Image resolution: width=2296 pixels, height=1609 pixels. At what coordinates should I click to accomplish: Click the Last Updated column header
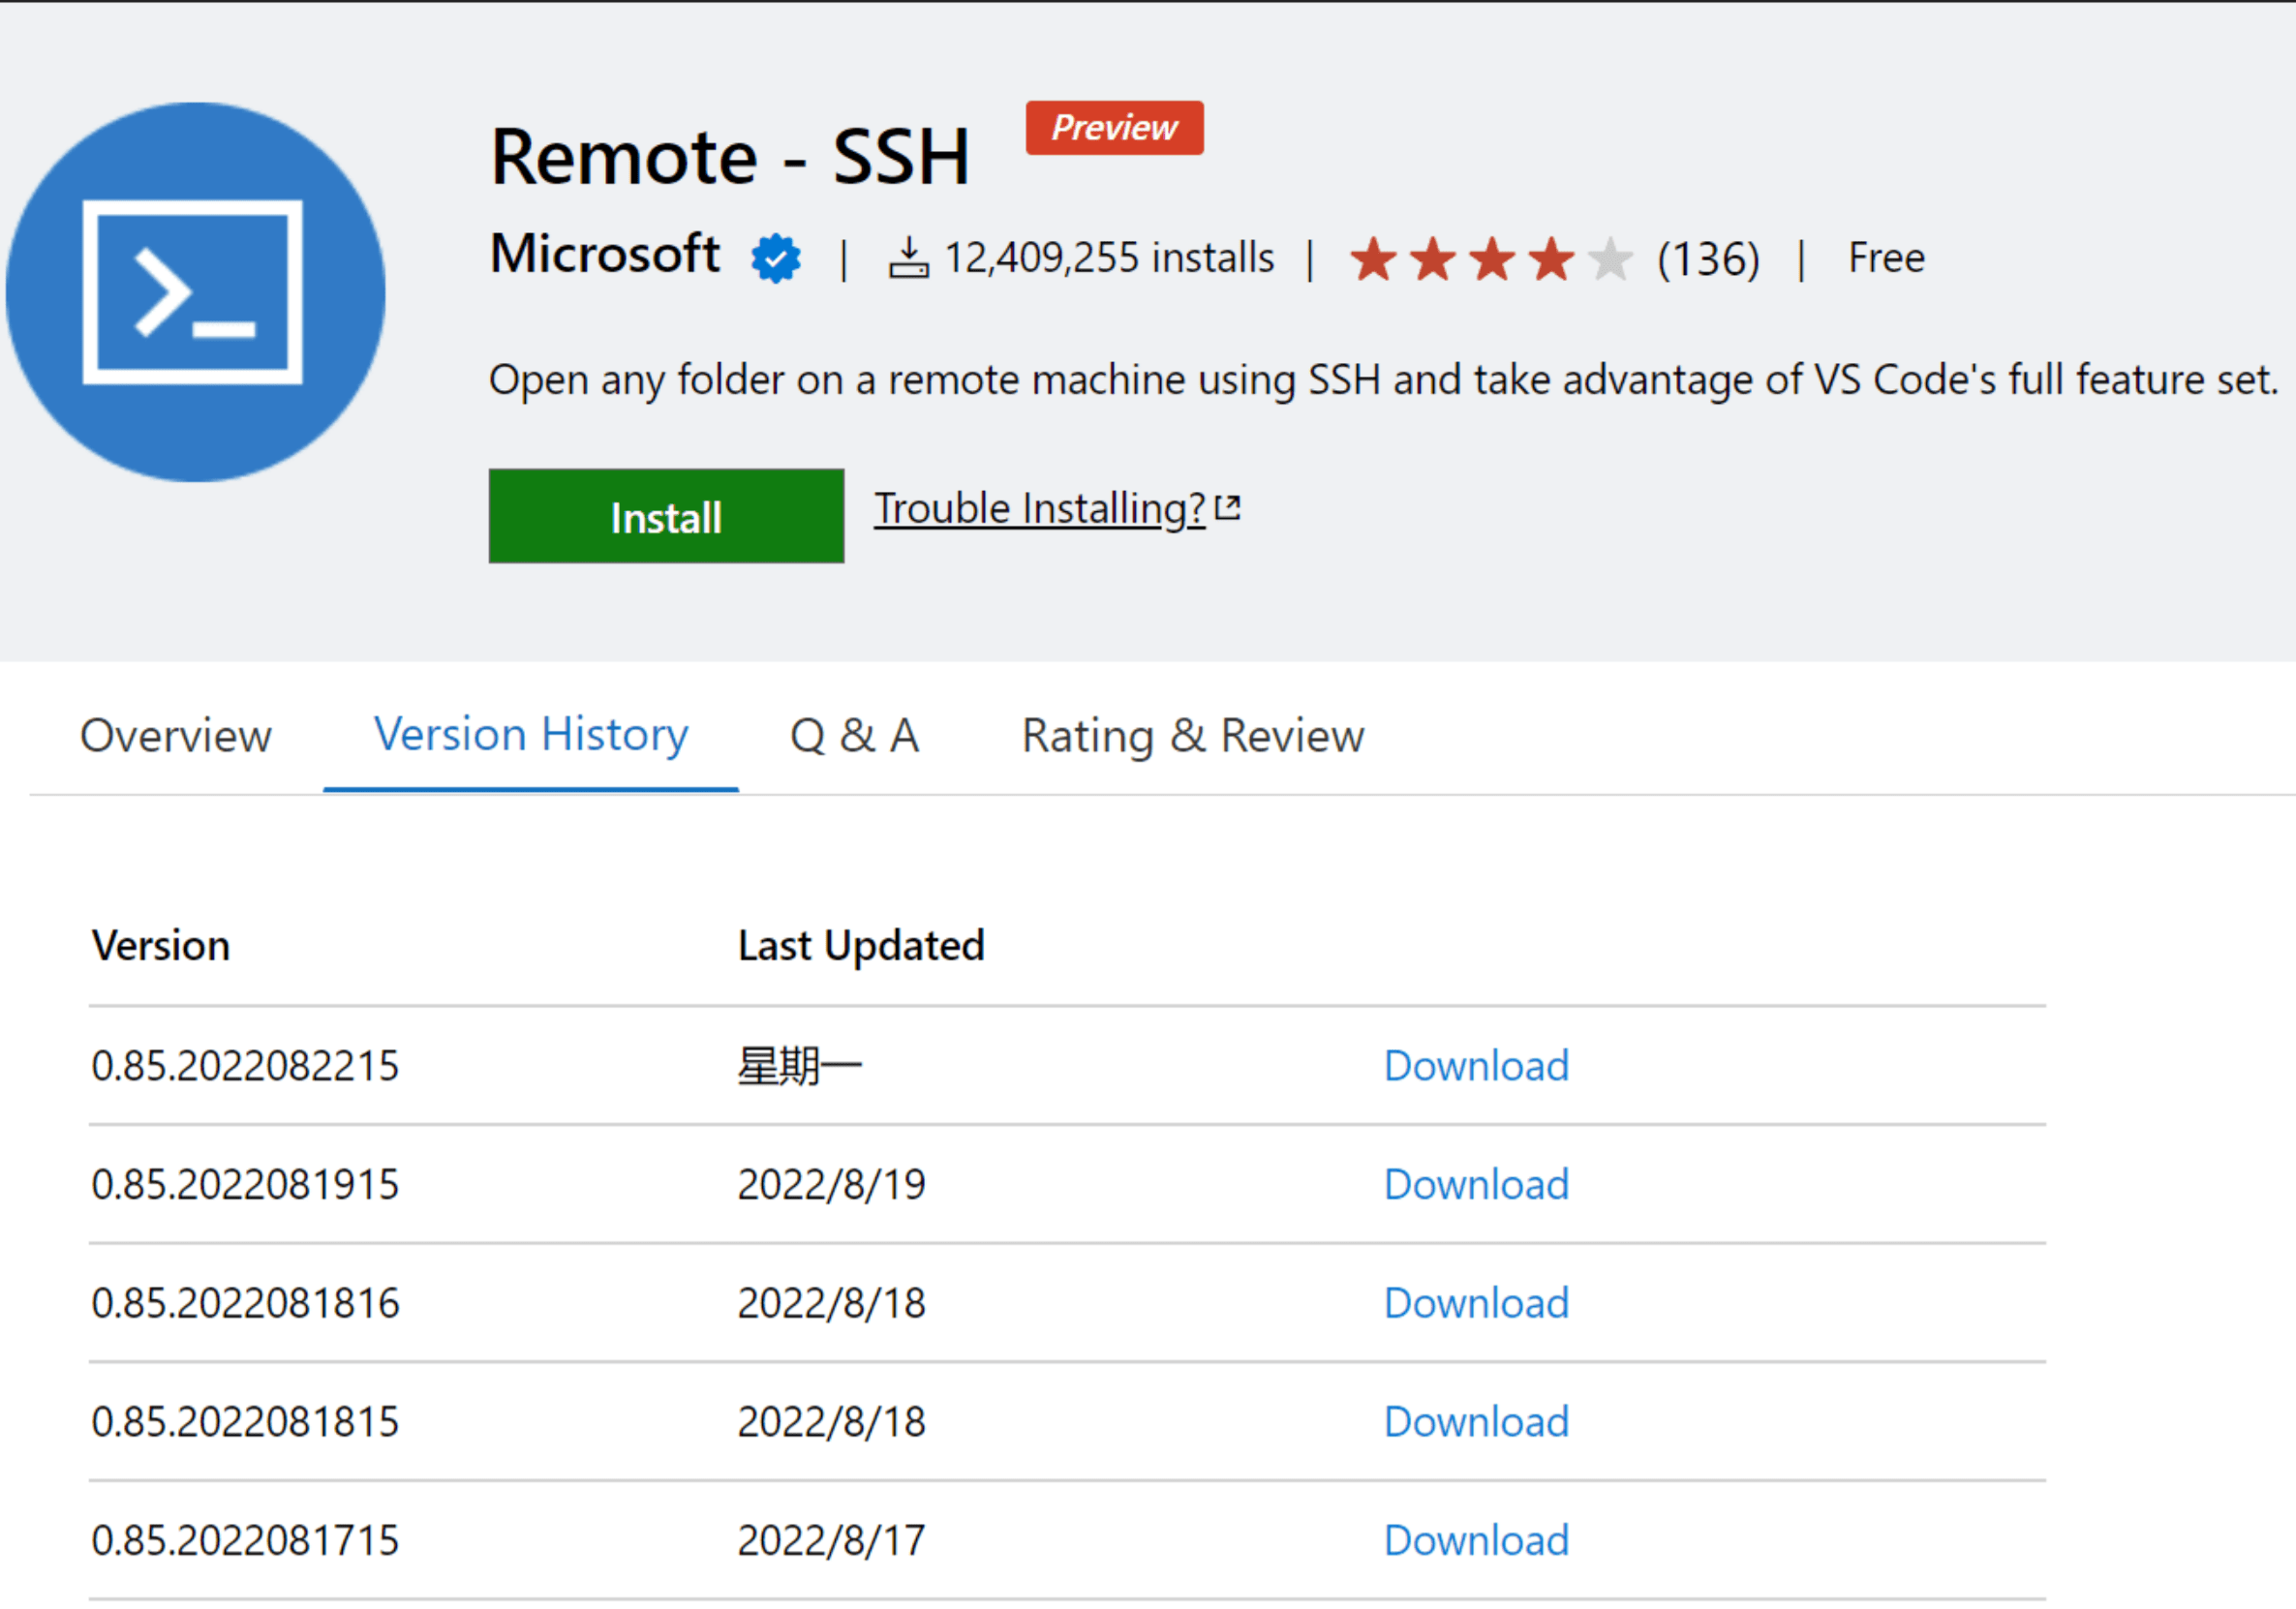point(861,946)
